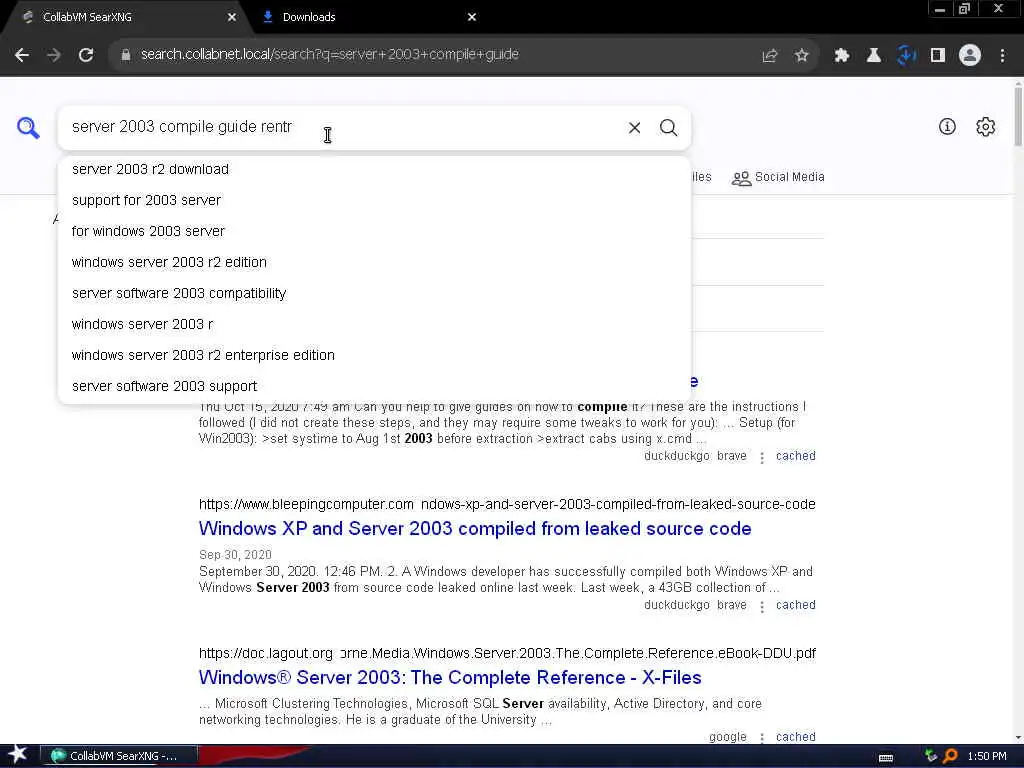
Task: Click the SearXNG magnifier logo
Action: [28, 127]
